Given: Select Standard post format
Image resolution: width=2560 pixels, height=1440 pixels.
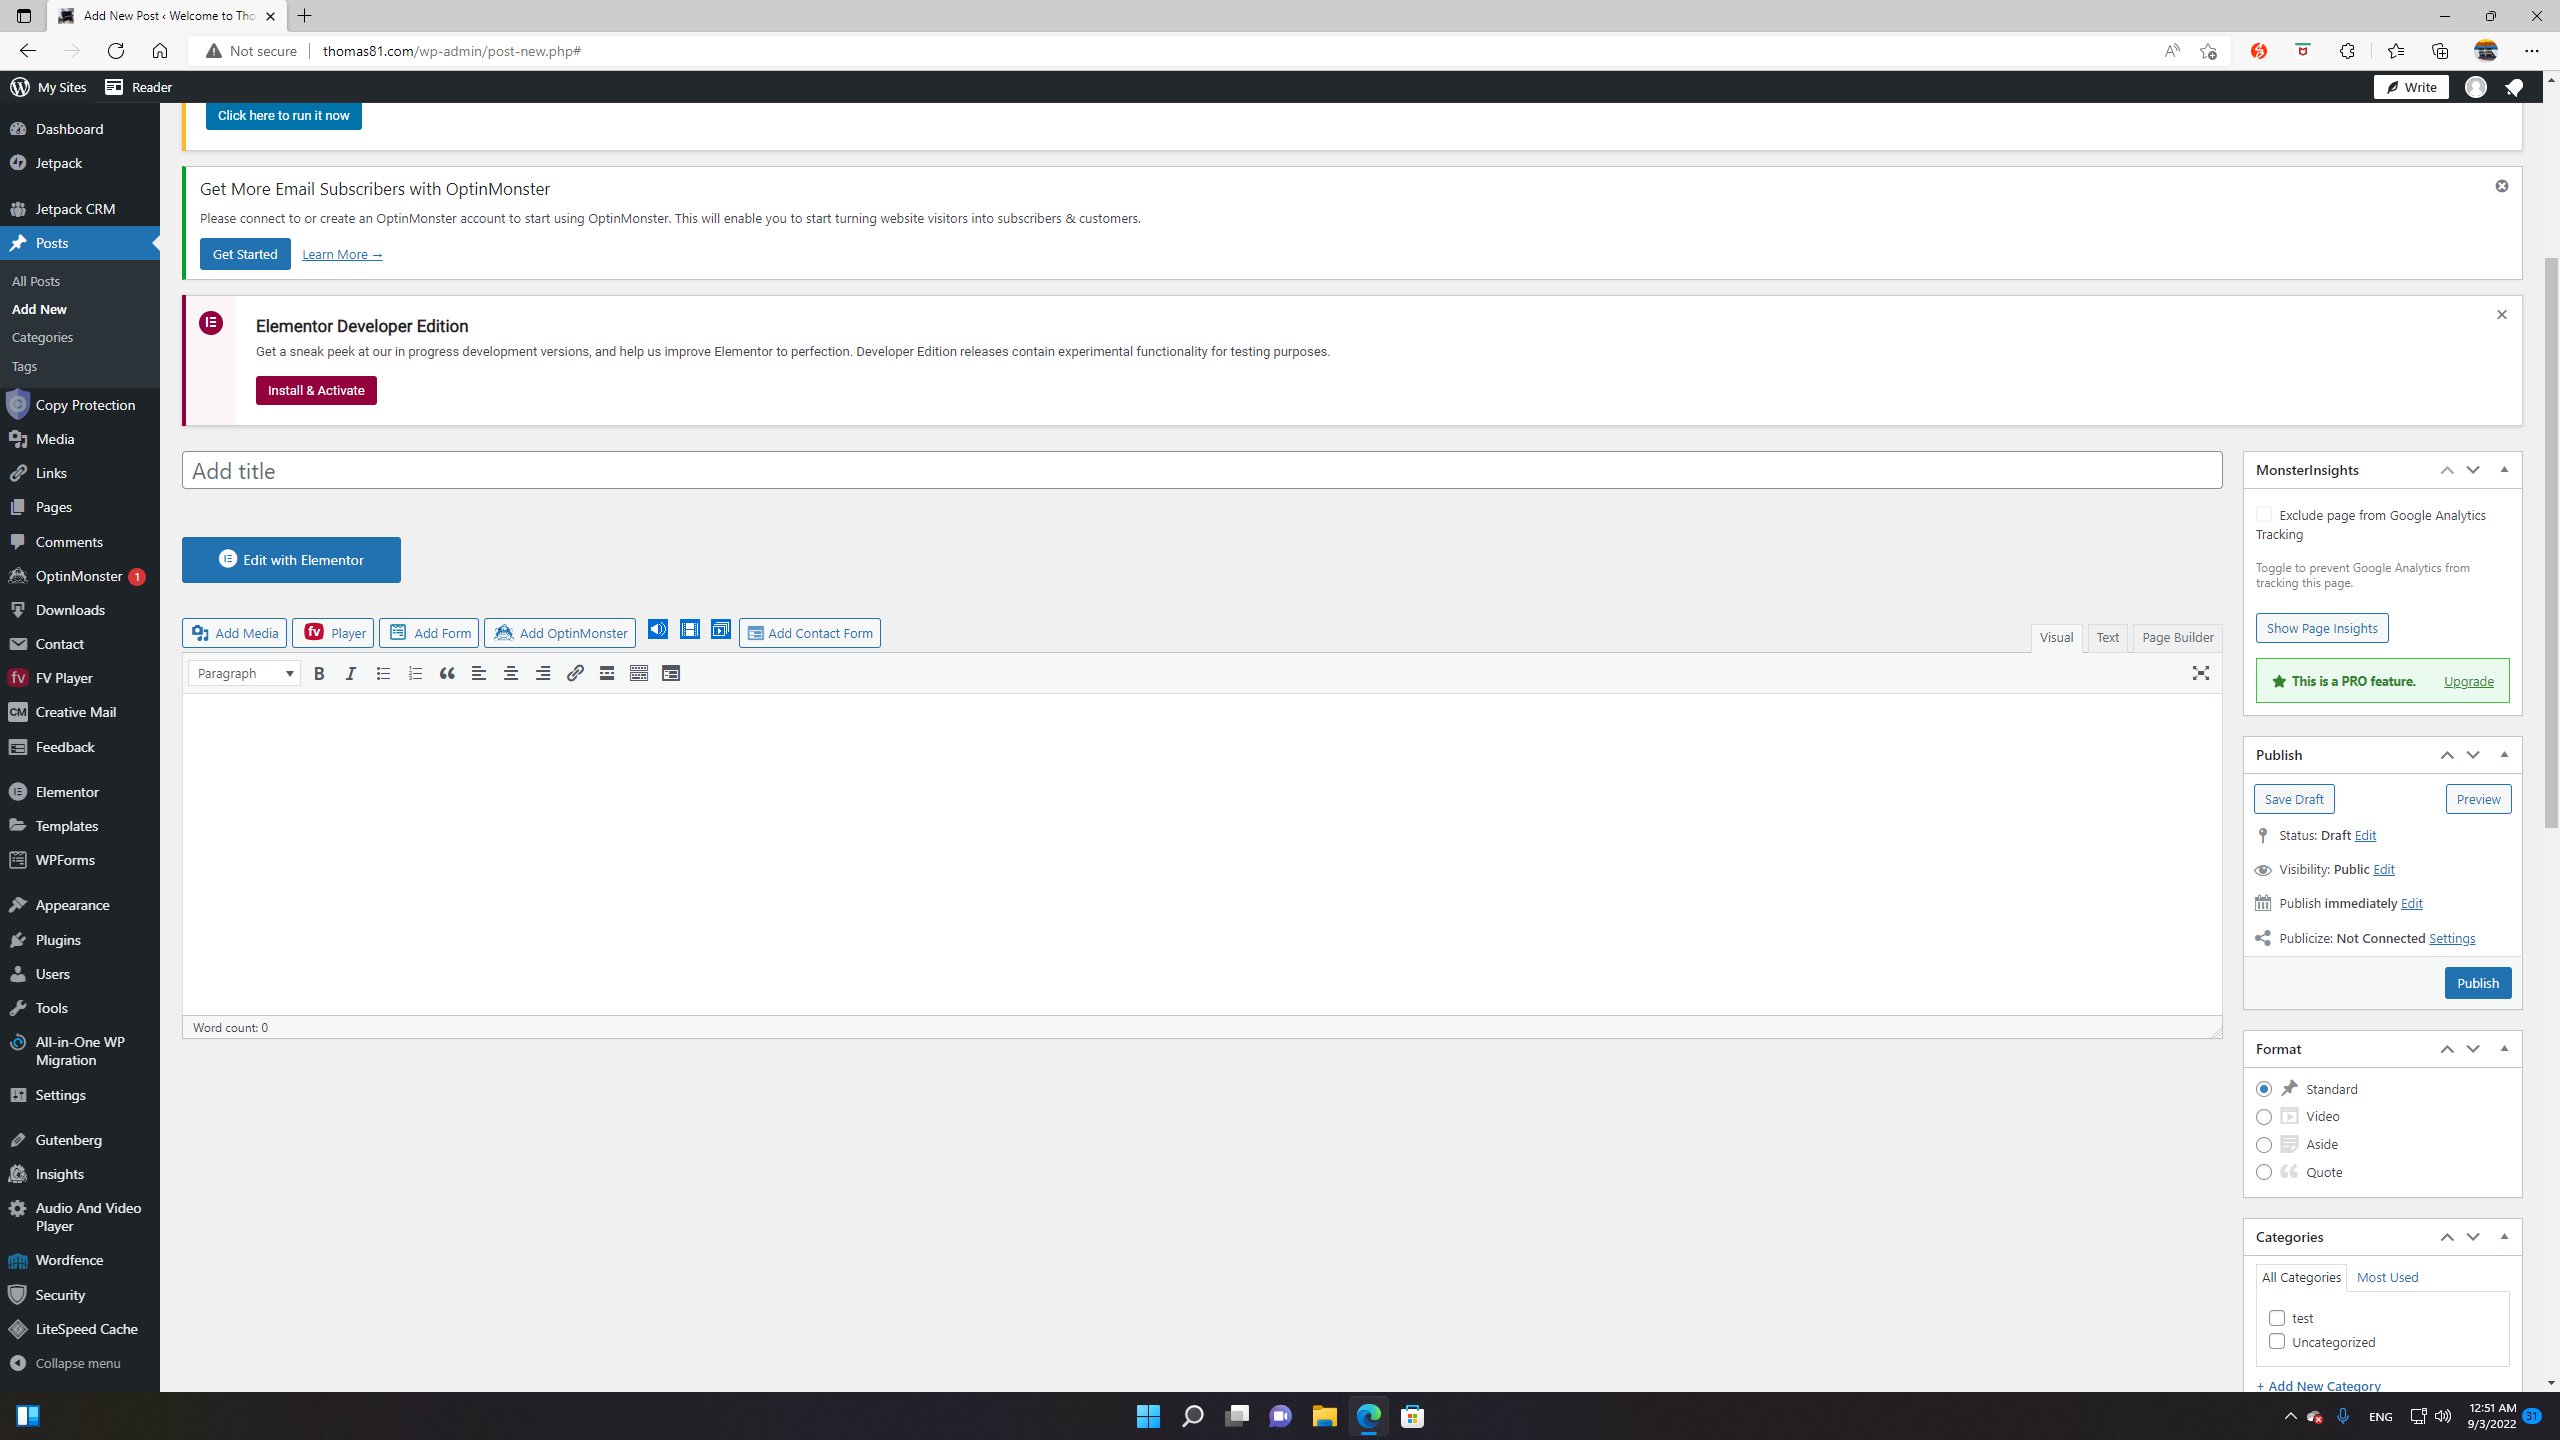Looking at the screenshot, I should click(x=2264, y=1089).
